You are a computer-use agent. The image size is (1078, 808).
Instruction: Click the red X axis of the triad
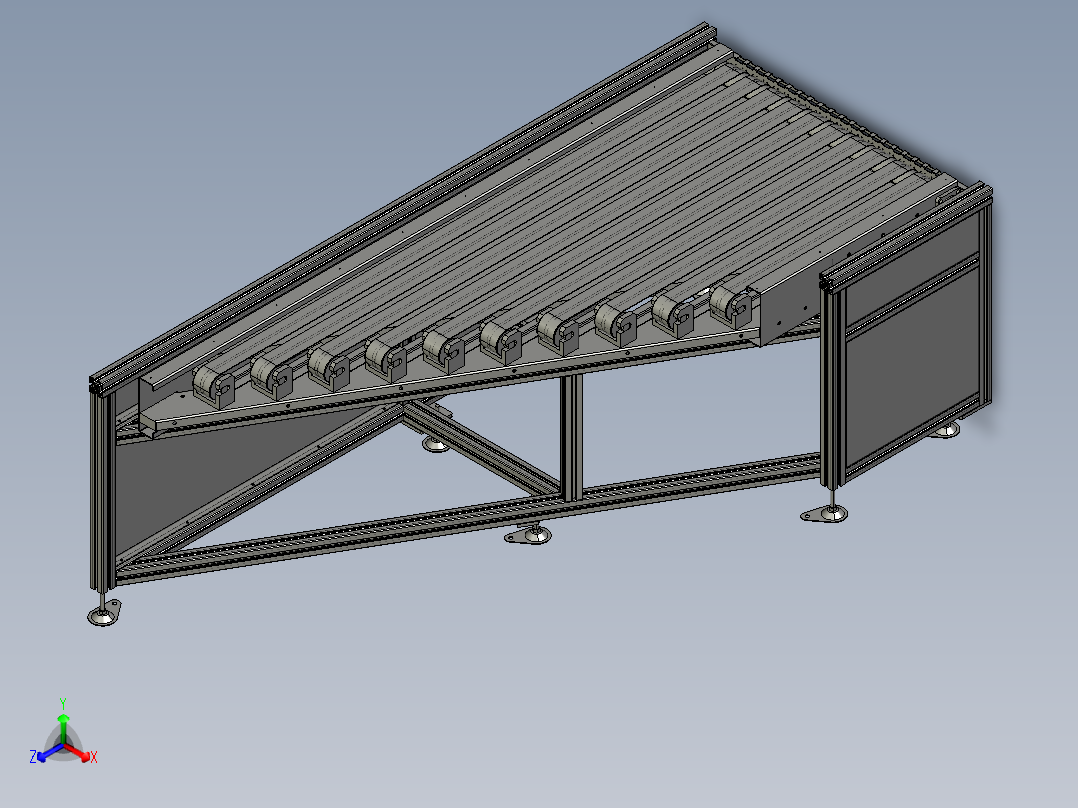(x=77, y=751)
